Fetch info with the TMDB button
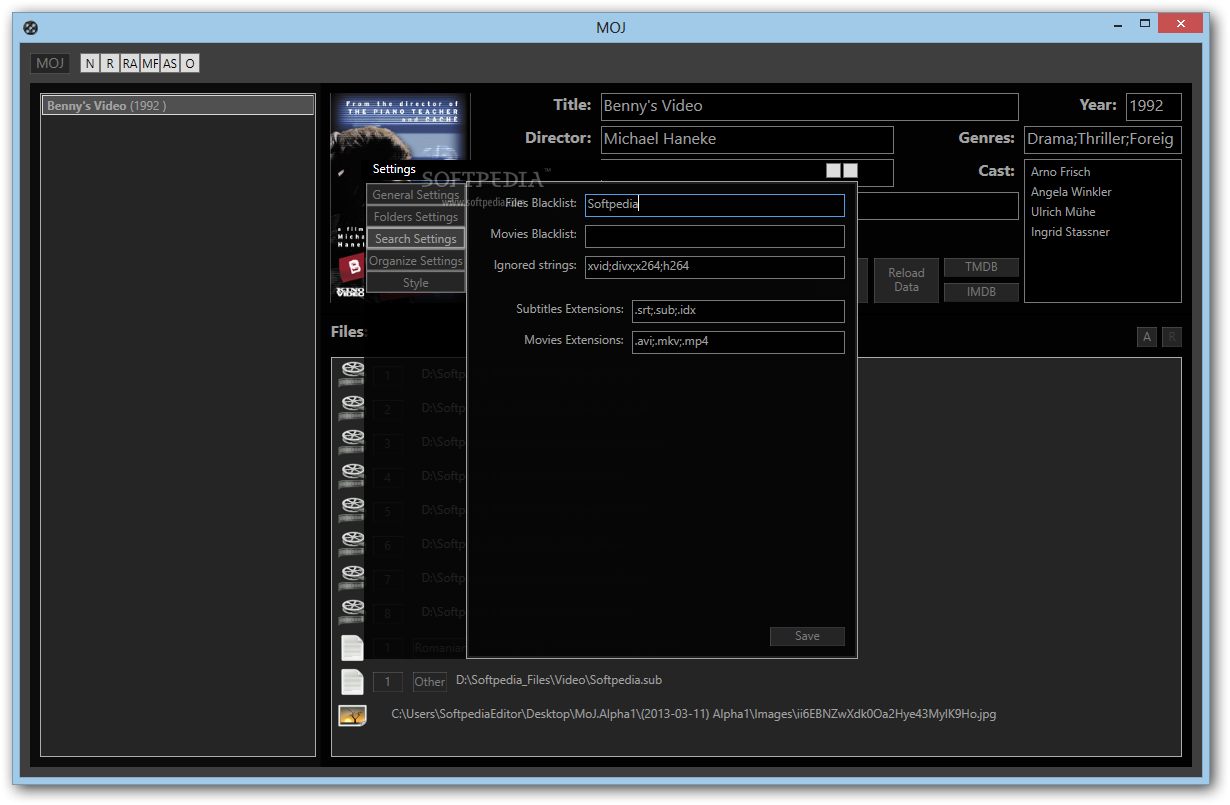The height and width of the screenshot is (805, 1230). coord(982,267)
